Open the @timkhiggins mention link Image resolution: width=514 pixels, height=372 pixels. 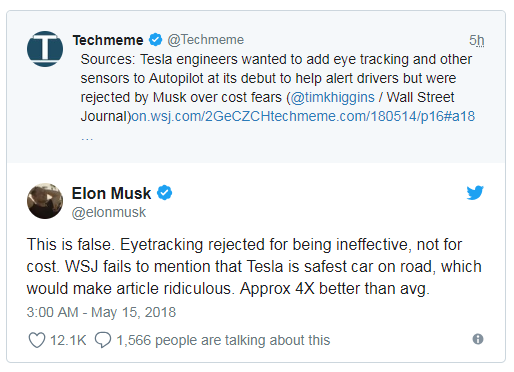click(x=332, y=97)
